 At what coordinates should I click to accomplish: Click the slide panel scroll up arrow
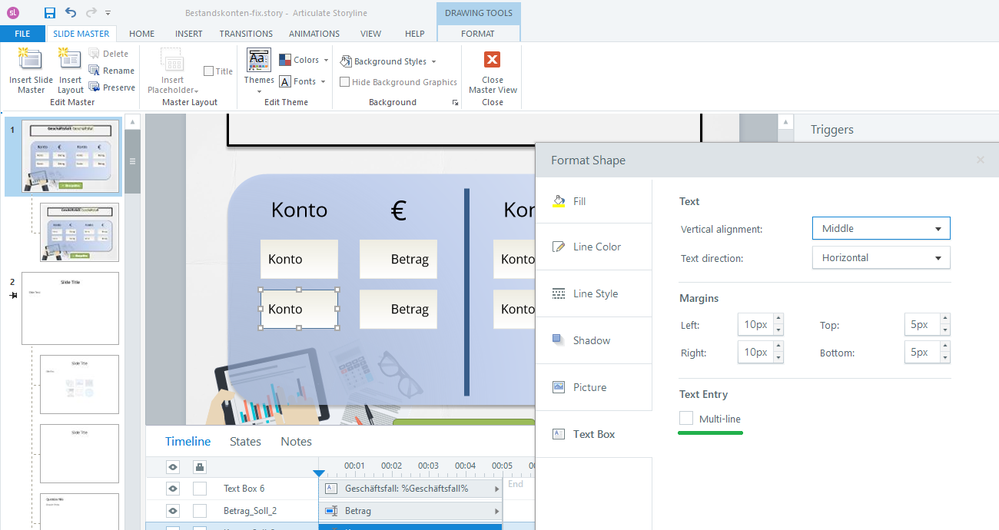(133, 122)
